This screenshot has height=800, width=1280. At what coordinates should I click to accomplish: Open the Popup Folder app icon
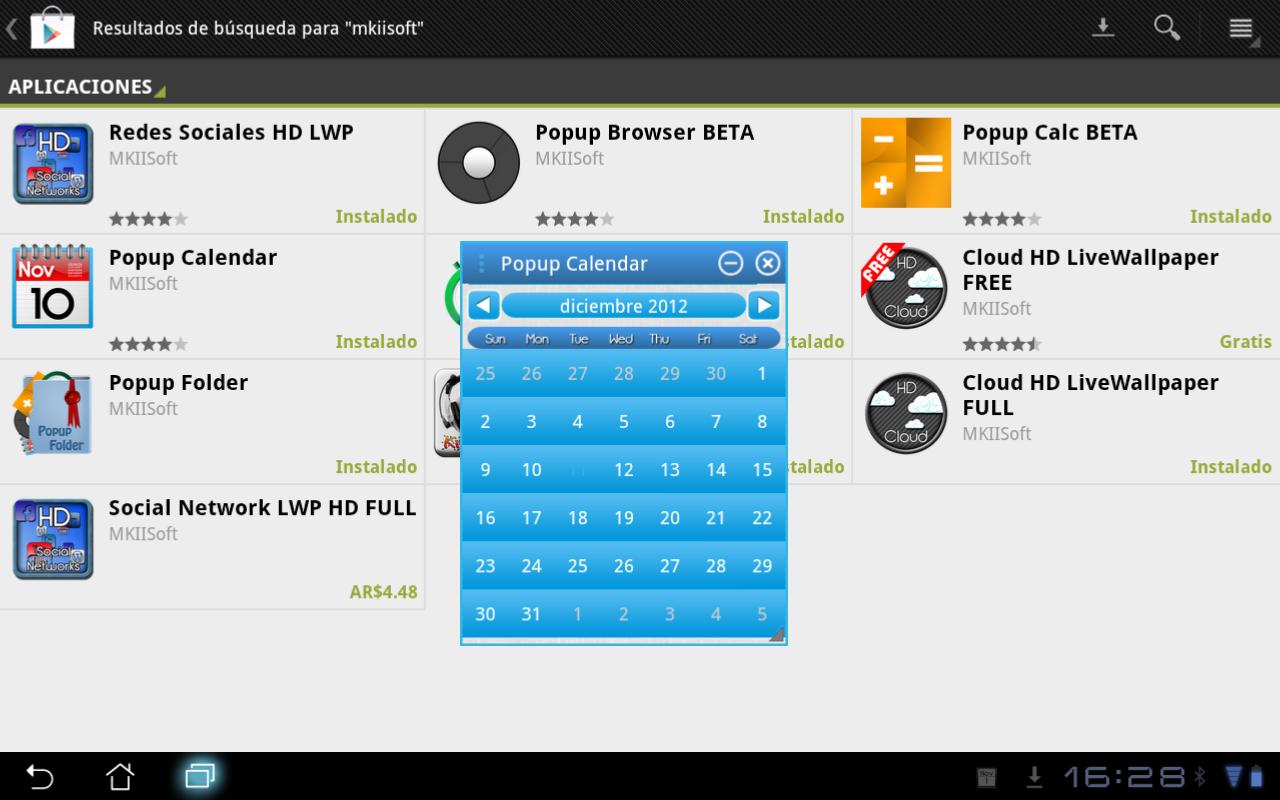pyautogui.click(x=53, y=413)
